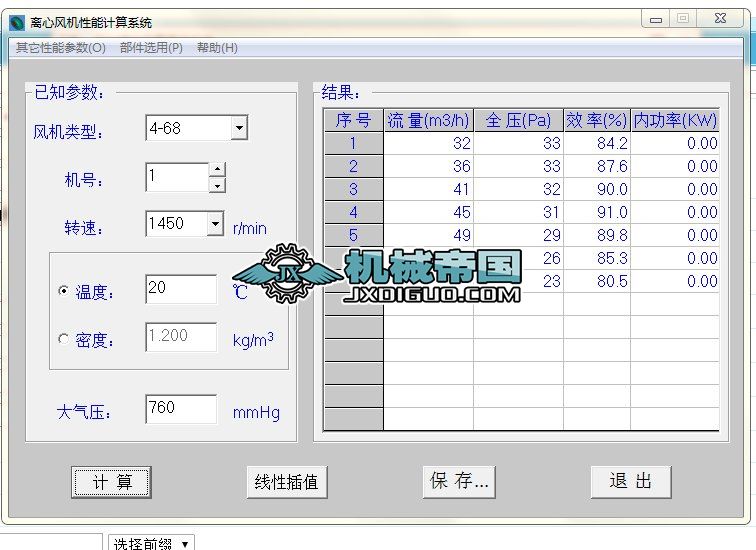Select row header 1 in results table
The width and height of the screenshot is (756, 550).
tap(353, 143)
